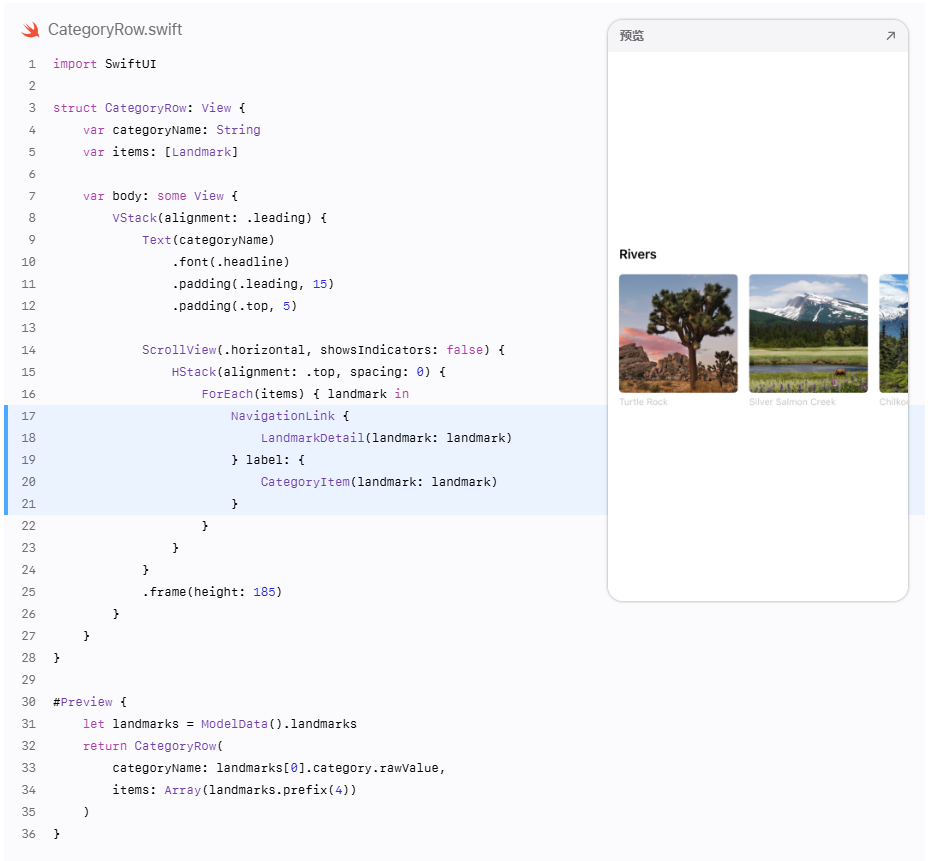This screenshot has height=861, width=928.
Task: Click 'VStack(alignment: .leading) {' line
Action: pos(220,218)
